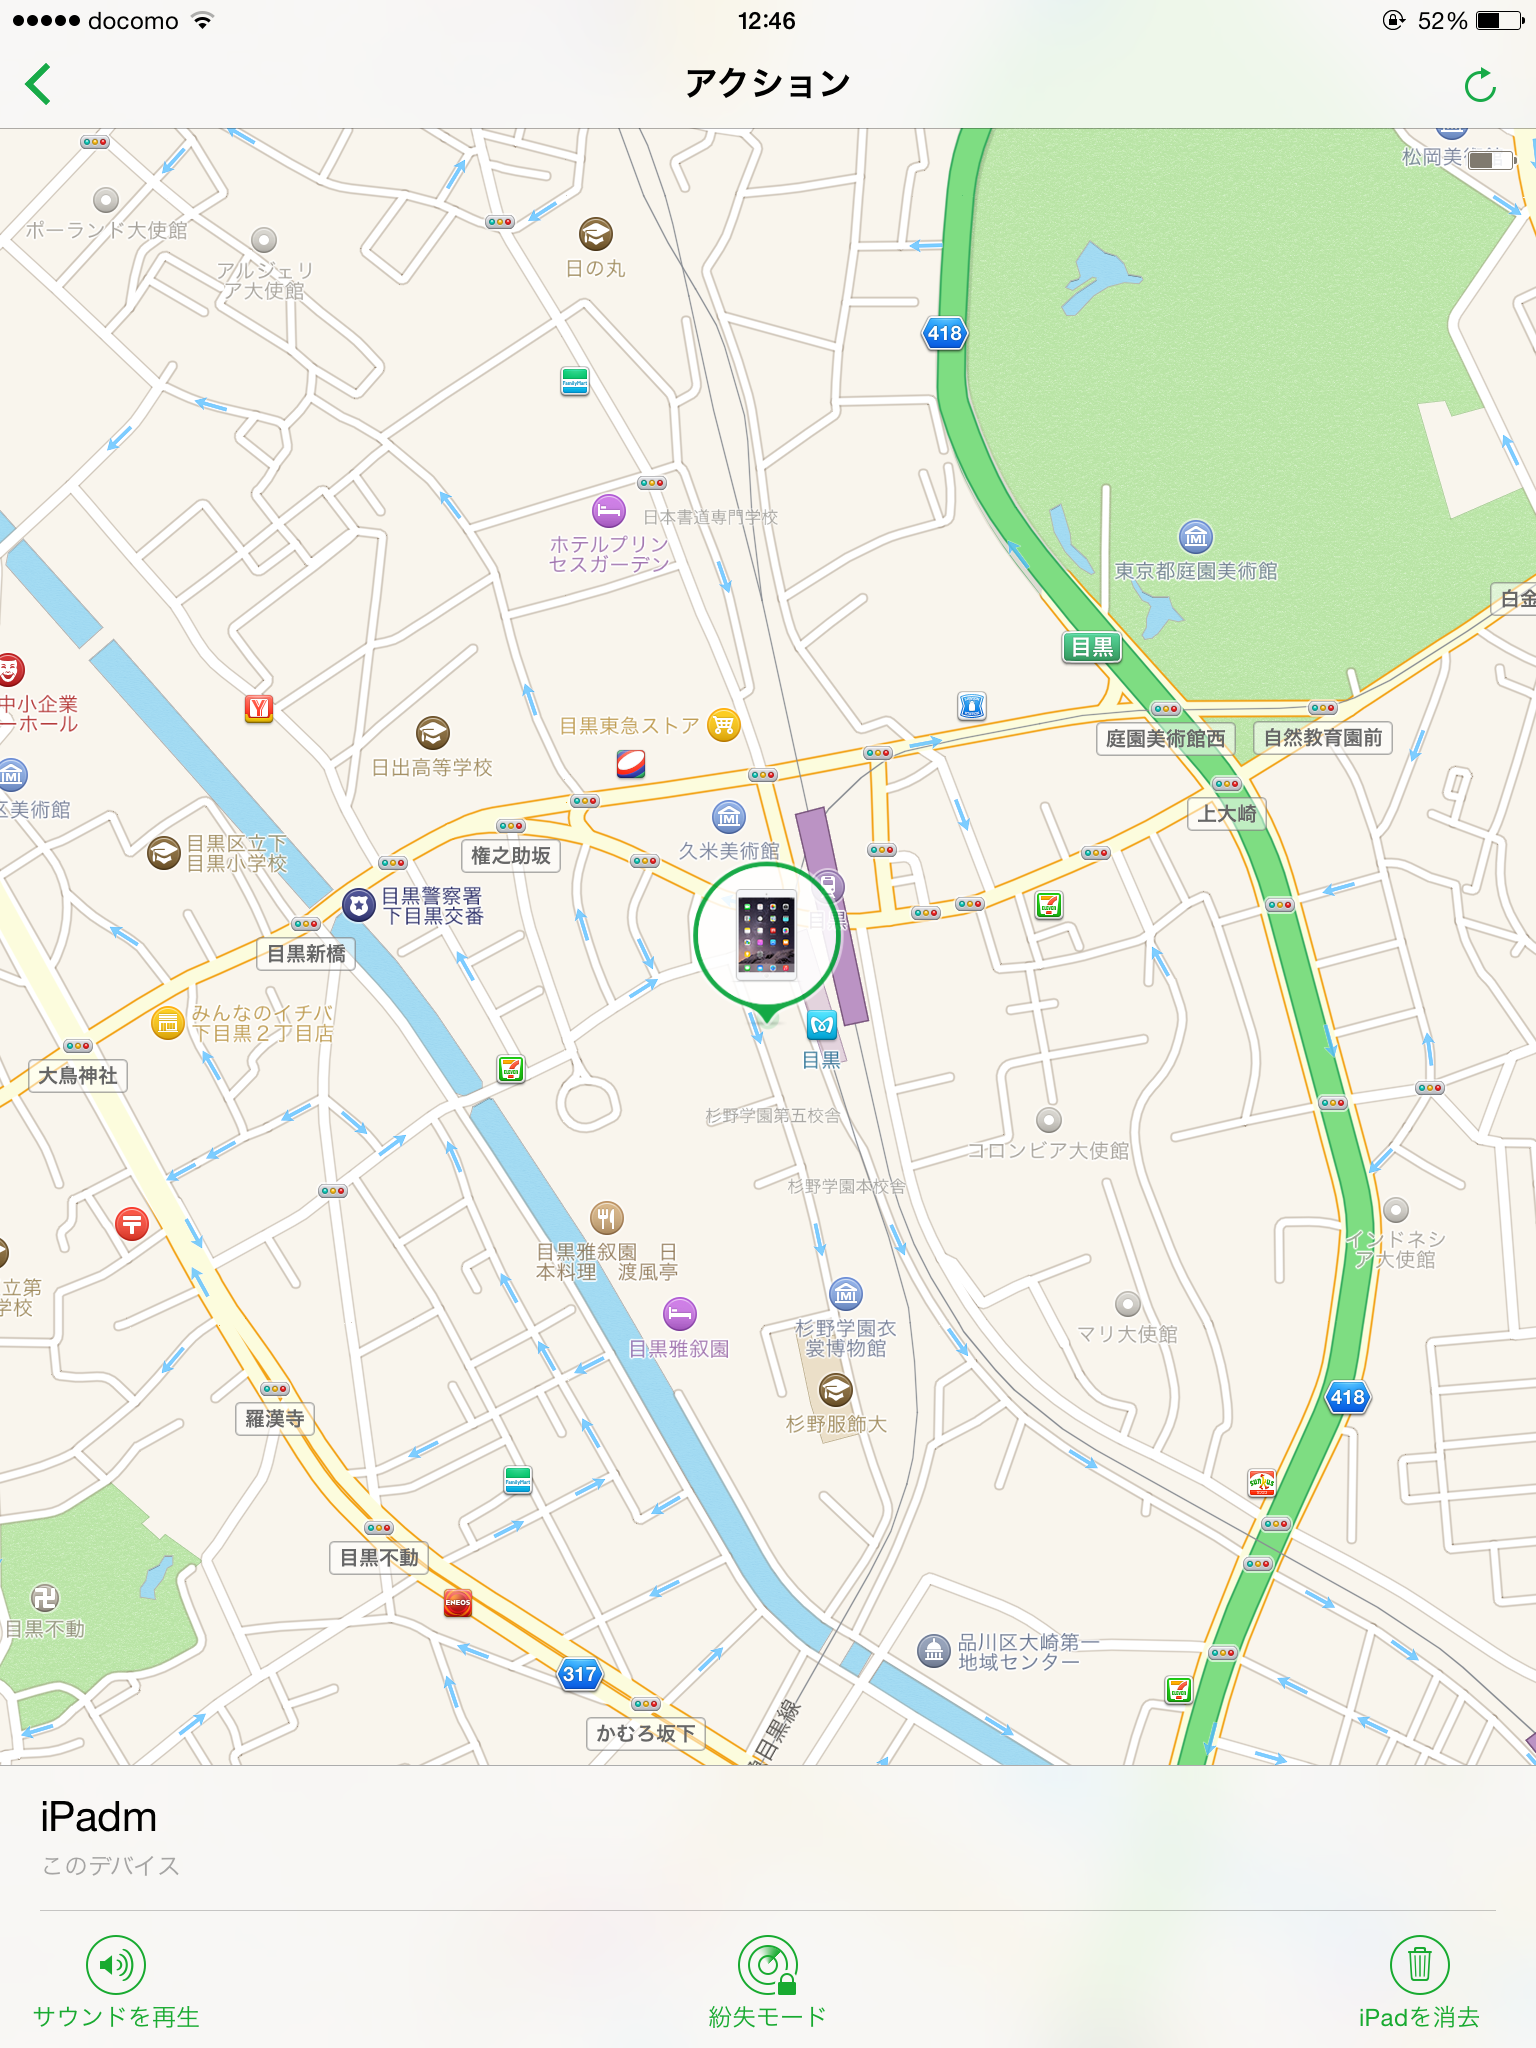Activate Lost Mode radar icon
Viewport: 1536px width, 2048px height.
[768, 1965]
